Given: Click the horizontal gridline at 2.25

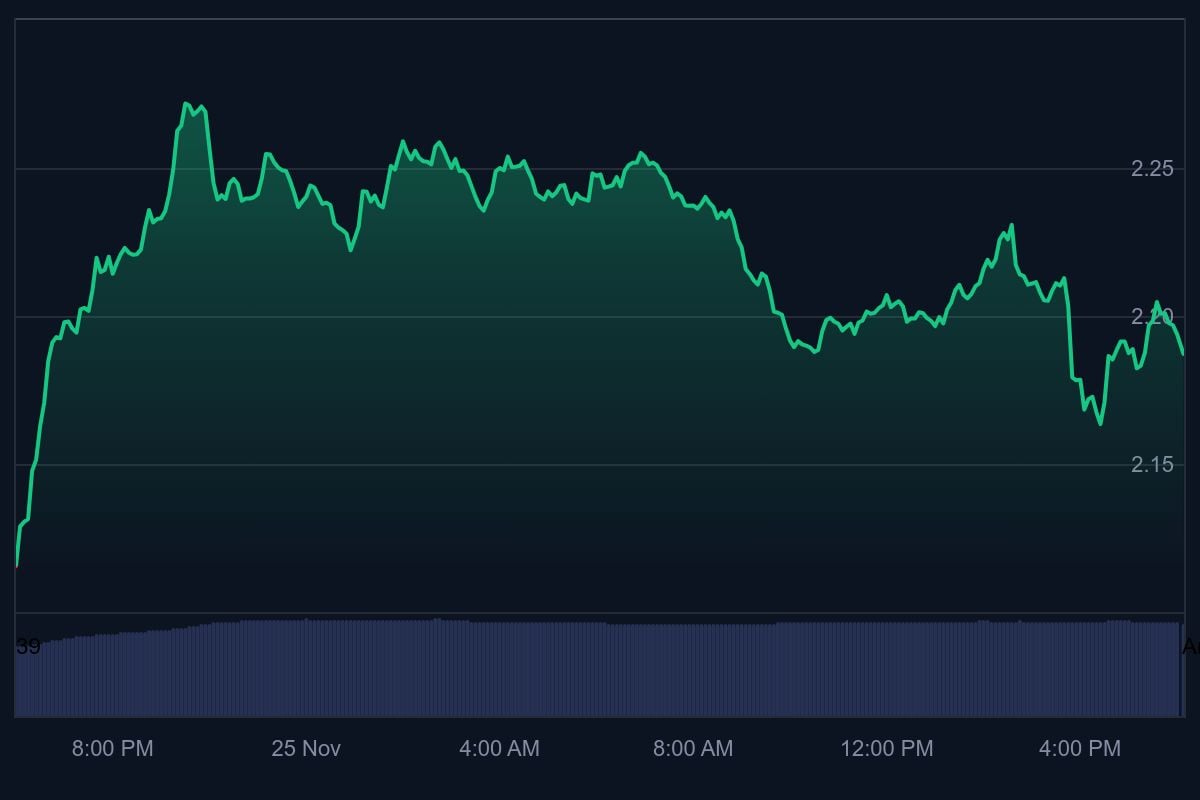Looking at the screenshot, I should click(800, 169).
